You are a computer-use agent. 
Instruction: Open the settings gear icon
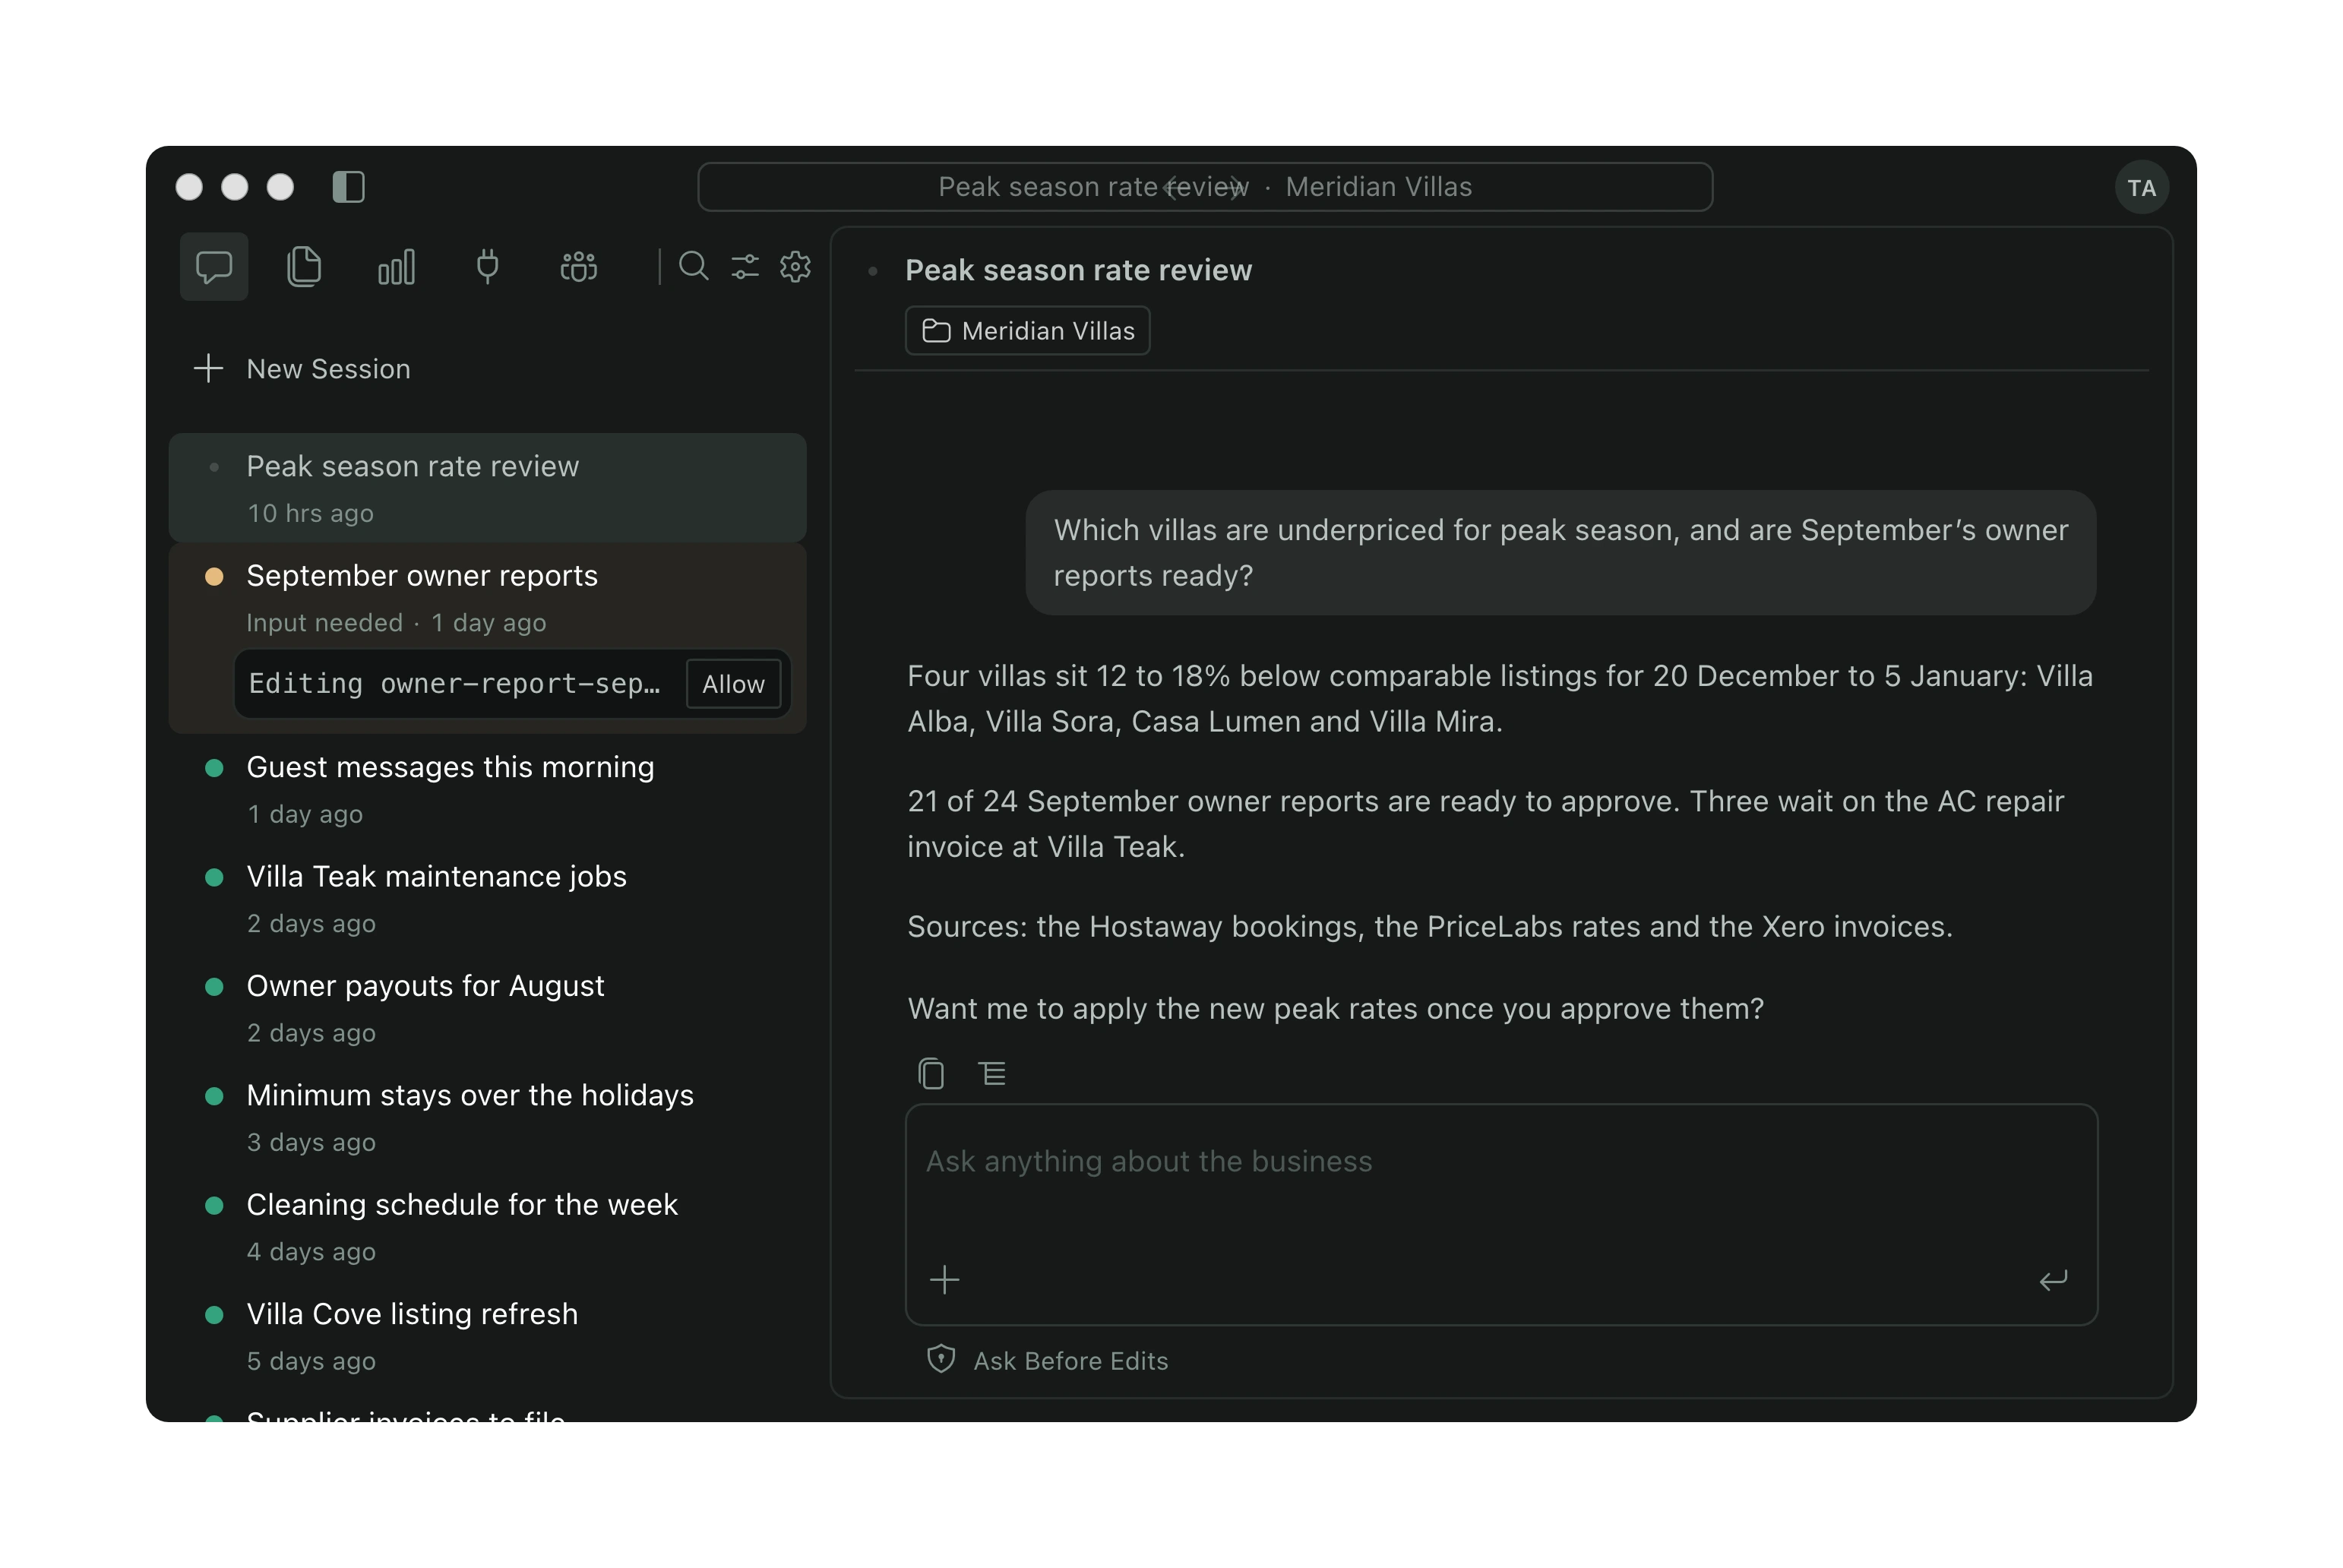(x=796, y=266)
